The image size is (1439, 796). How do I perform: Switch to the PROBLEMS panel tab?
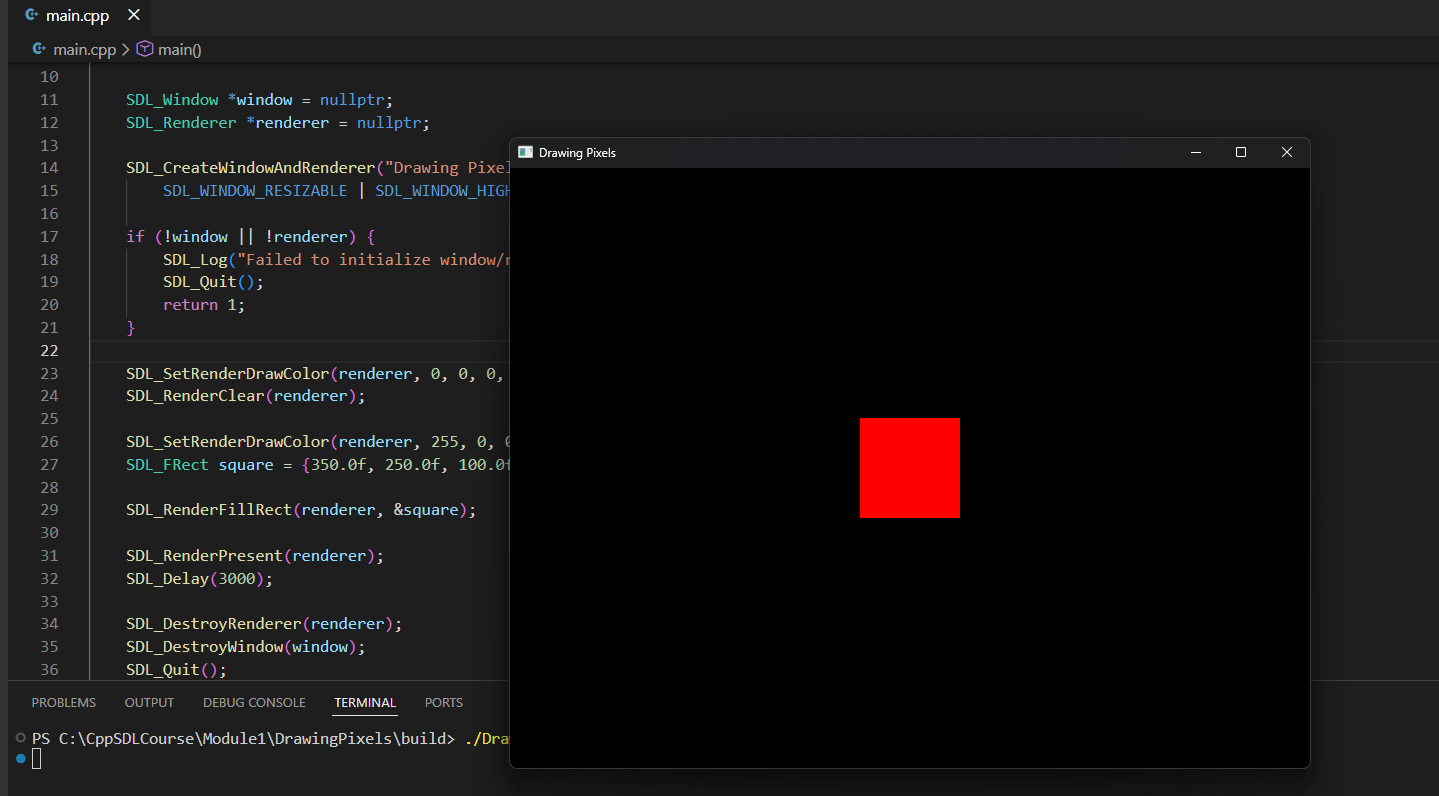64,703
